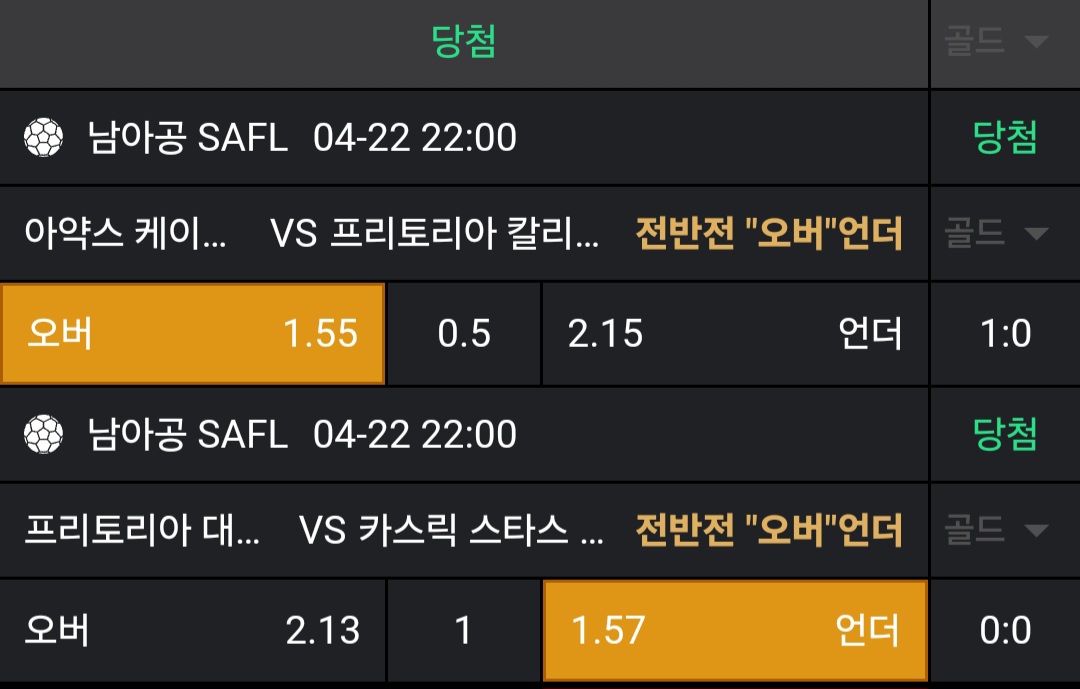Click the 1:0 score result

[1005, 333]
